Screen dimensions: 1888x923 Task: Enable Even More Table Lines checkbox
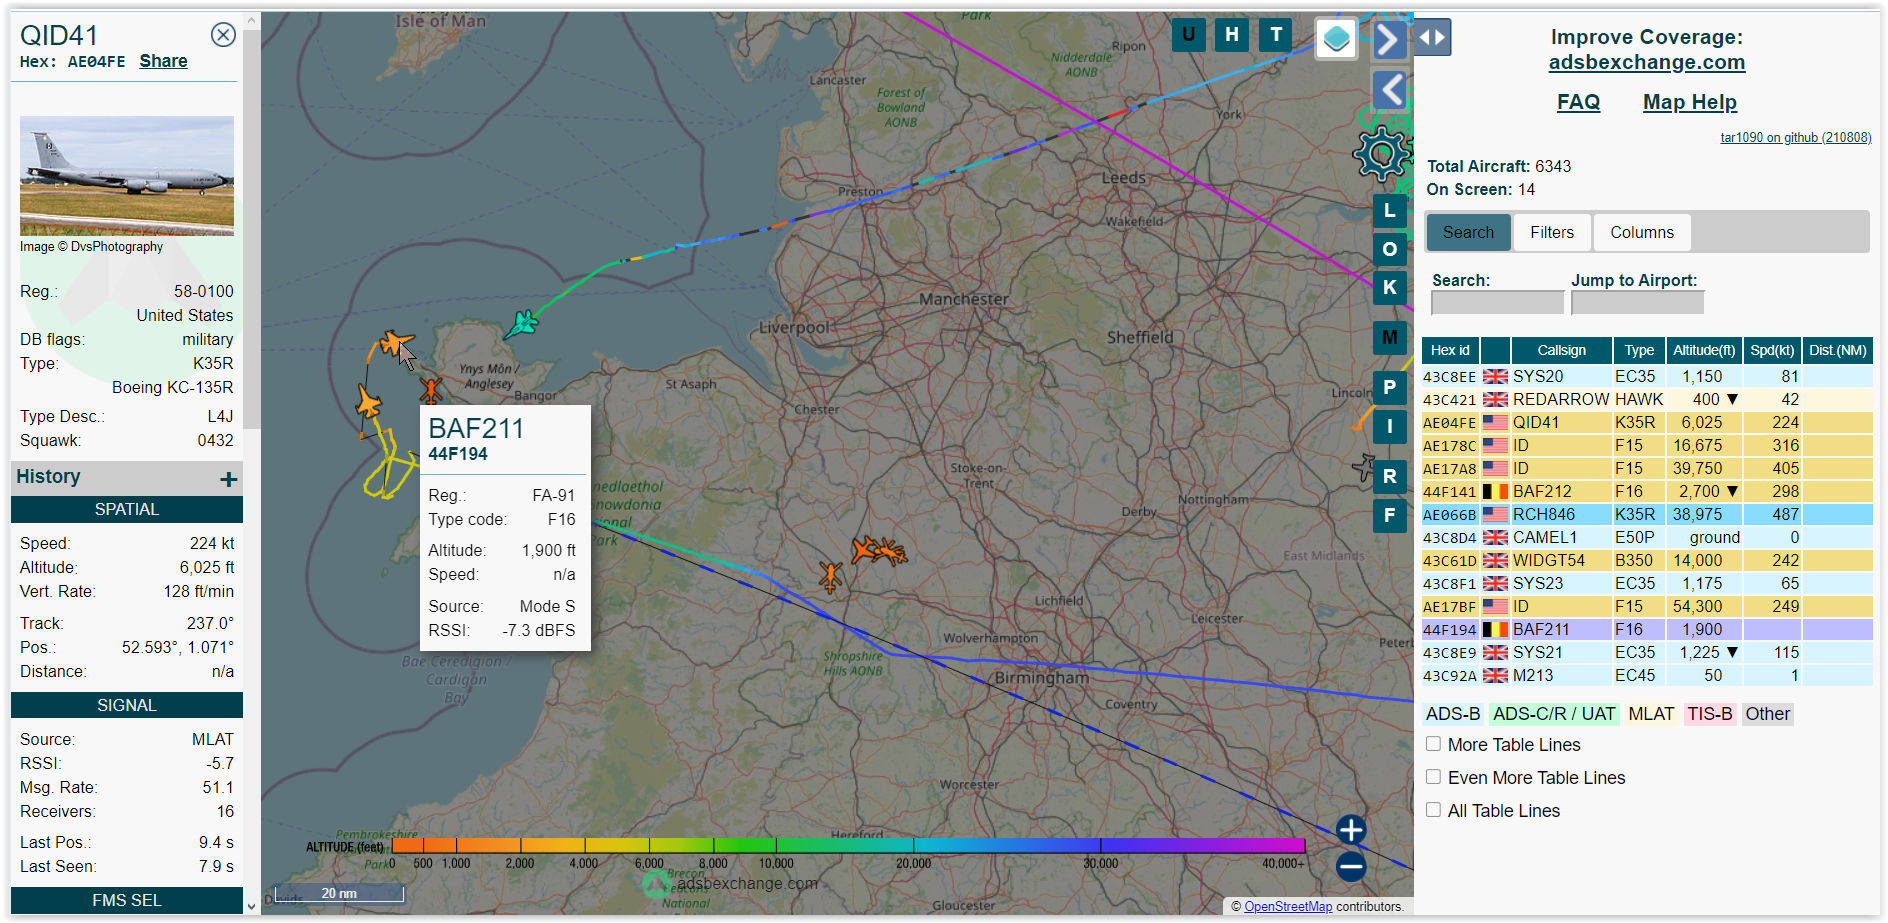(x=1433, y=777)
